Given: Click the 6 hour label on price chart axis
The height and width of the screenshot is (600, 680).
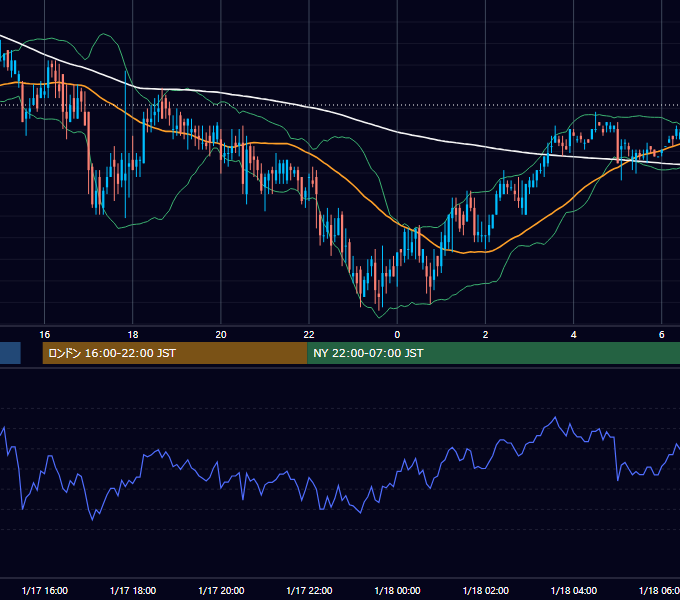Looking at the screenshot, I should tap(661, 335).
